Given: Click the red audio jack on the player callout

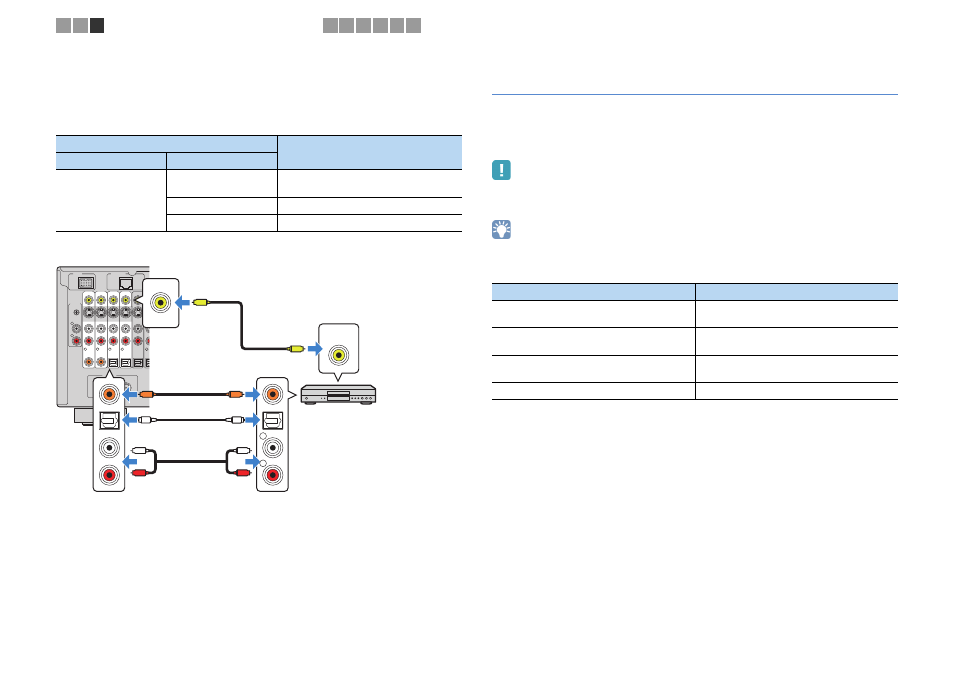Looking at the screenshot, I should click(273, 475).
